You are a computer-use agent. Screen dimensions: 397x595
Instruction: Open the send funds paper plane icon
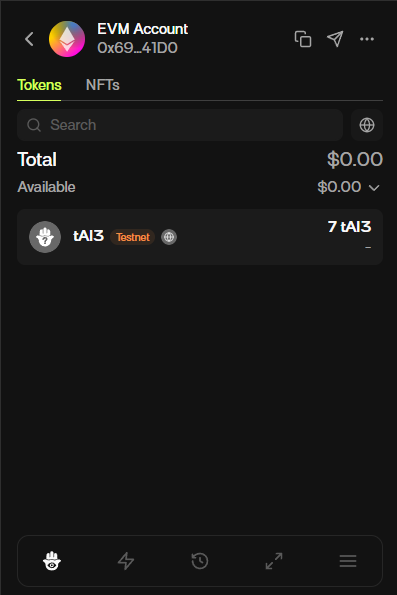coord(335,39)
